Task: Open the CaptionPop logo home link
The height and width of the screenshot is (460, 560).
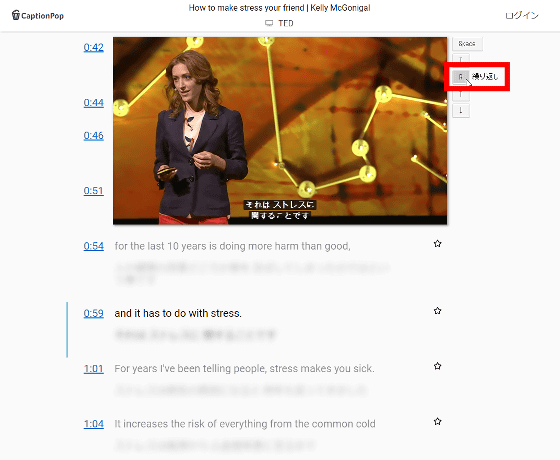Action: click(x=38, y=15)
